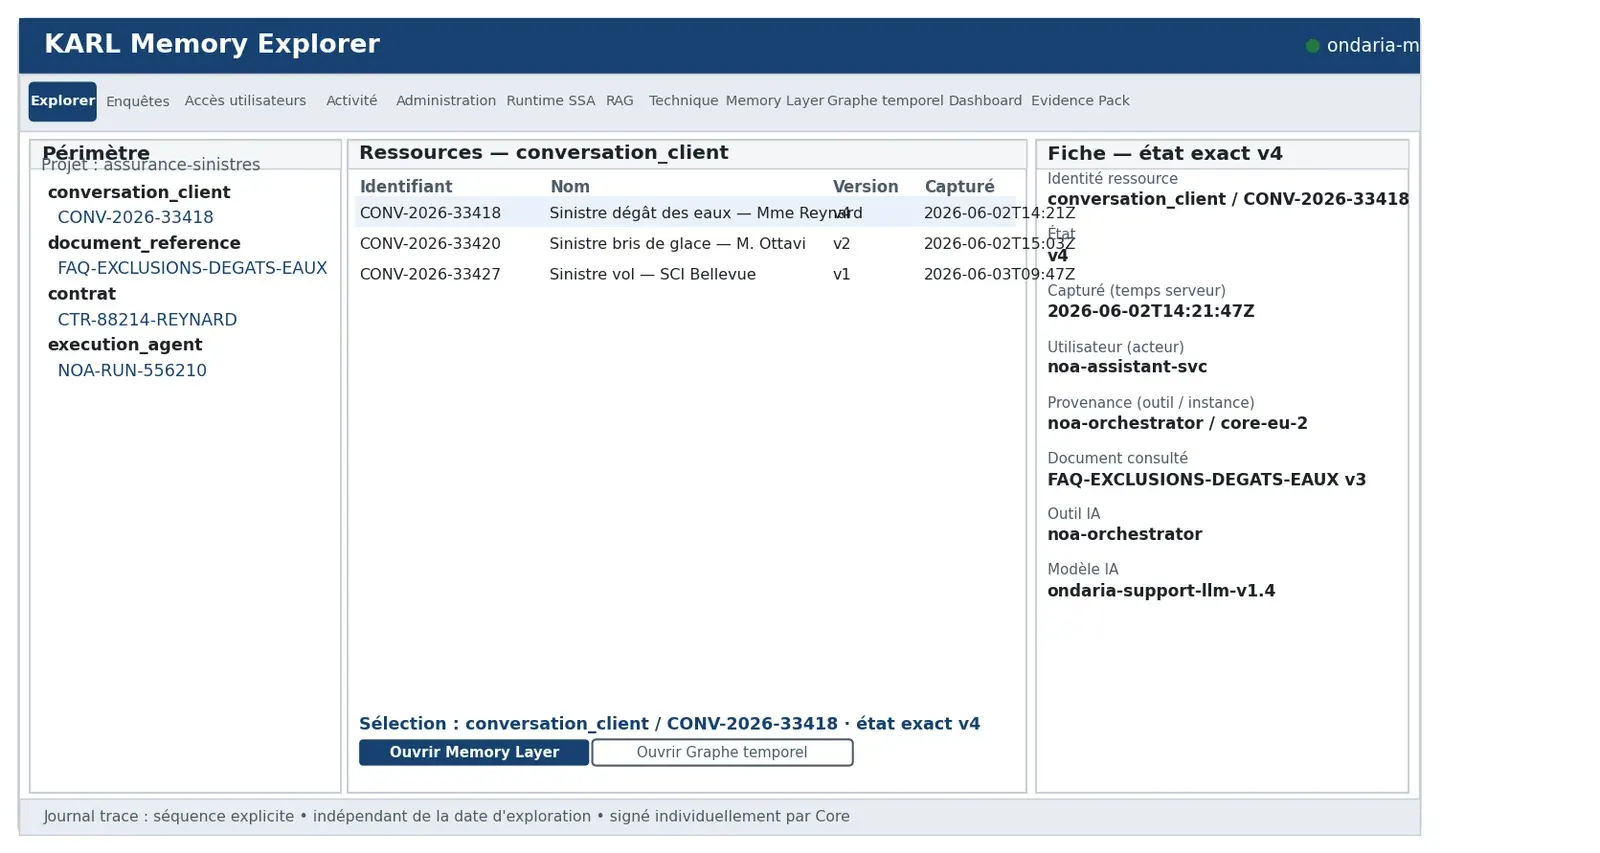Screen dimensions: 1600x853
Task: Click the v2 version cell
Action: [x=842, y=244]
